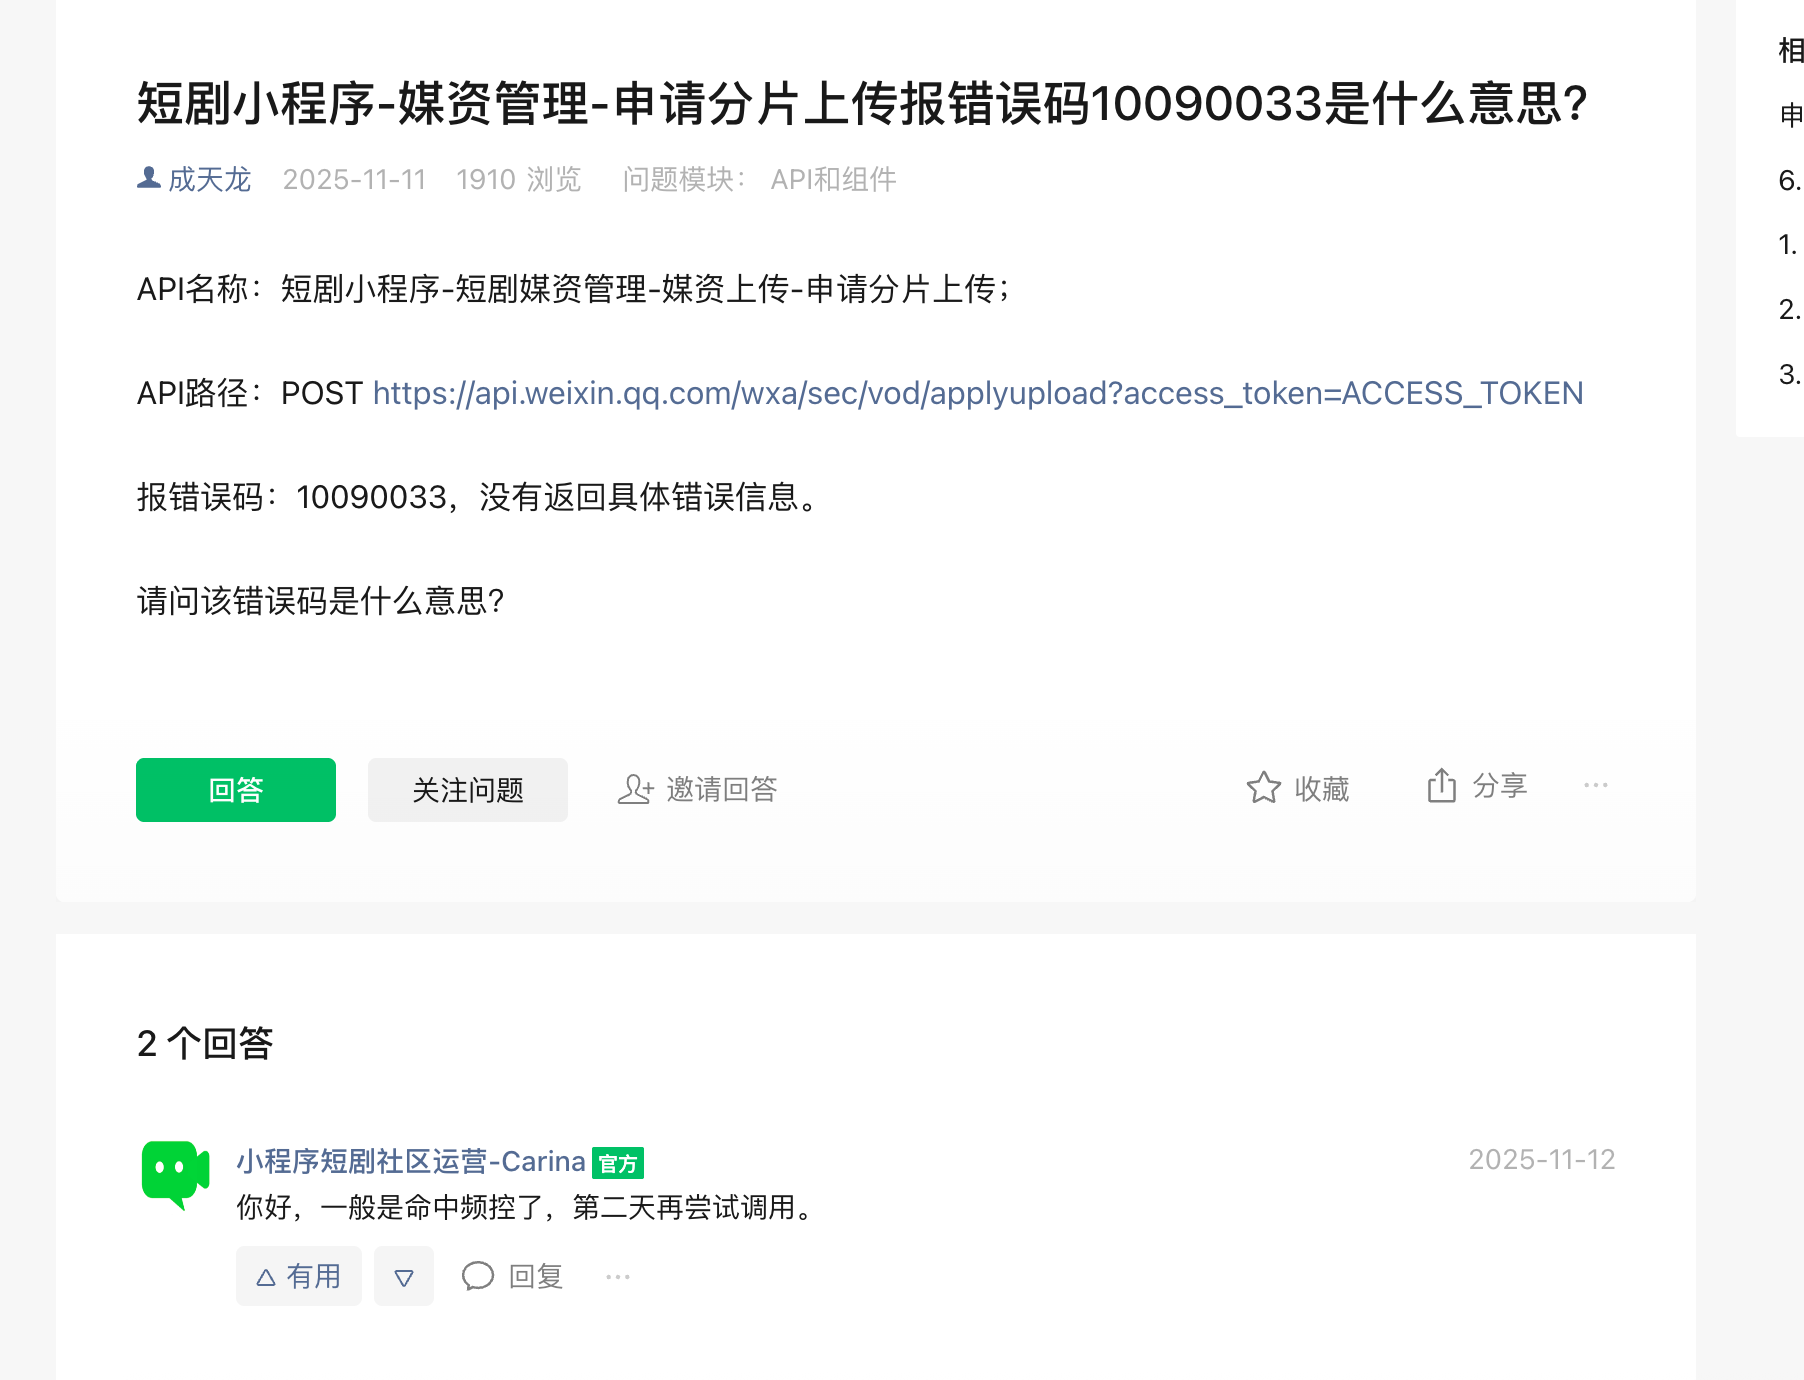Click the green 回答 button
Screen dimensions: 1804x1380
(236, 790)
